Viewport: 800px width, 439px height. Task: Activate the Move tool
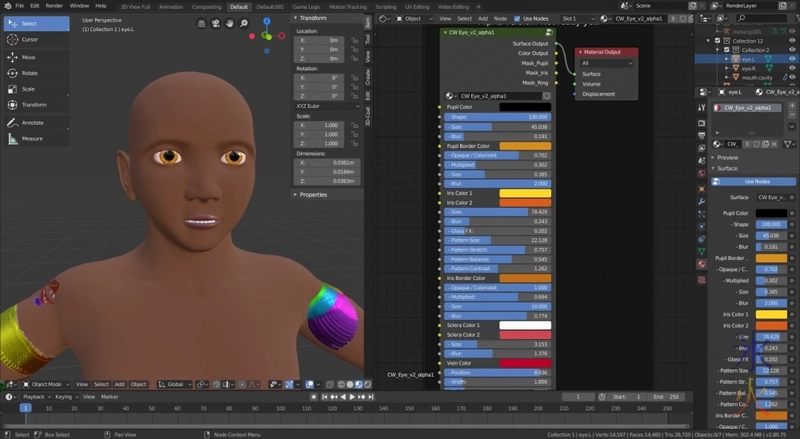30,57
